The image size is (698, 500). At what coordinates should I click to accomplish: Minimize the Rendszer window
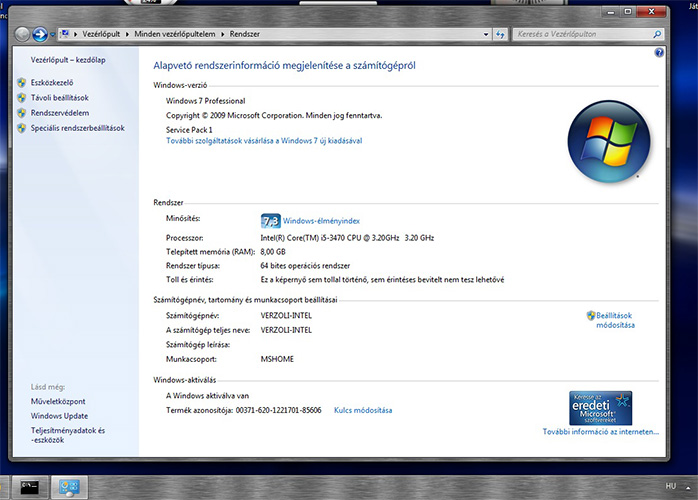[610, 12]
